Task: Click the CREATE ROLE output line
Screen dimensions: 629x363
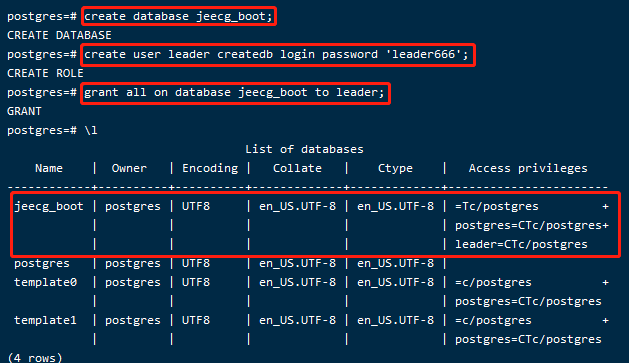Action: [45, 73]
